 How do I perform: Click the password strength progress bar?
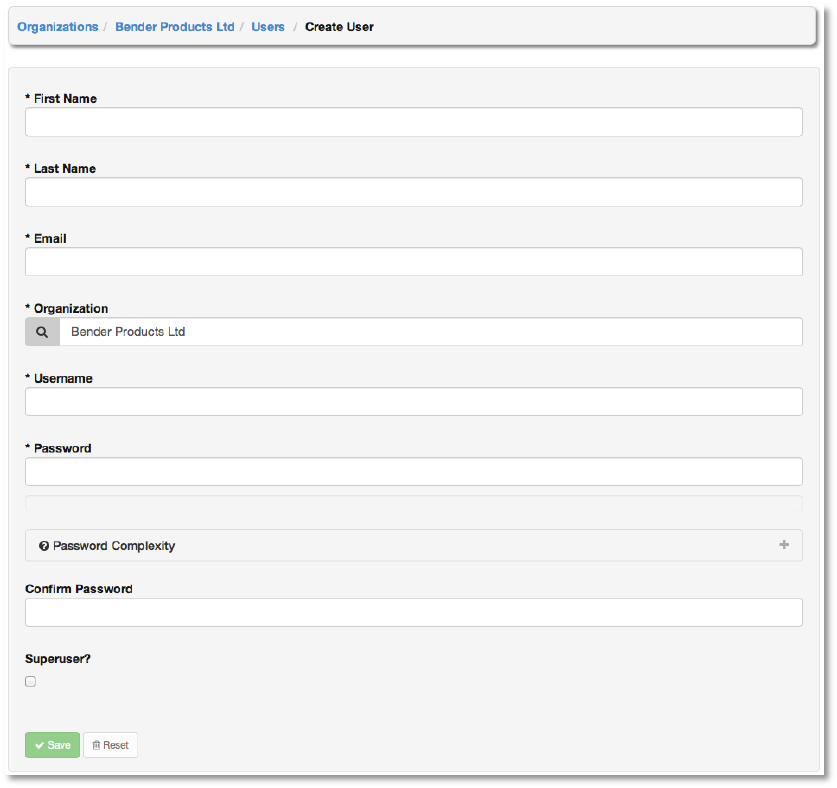coord(413,503)
